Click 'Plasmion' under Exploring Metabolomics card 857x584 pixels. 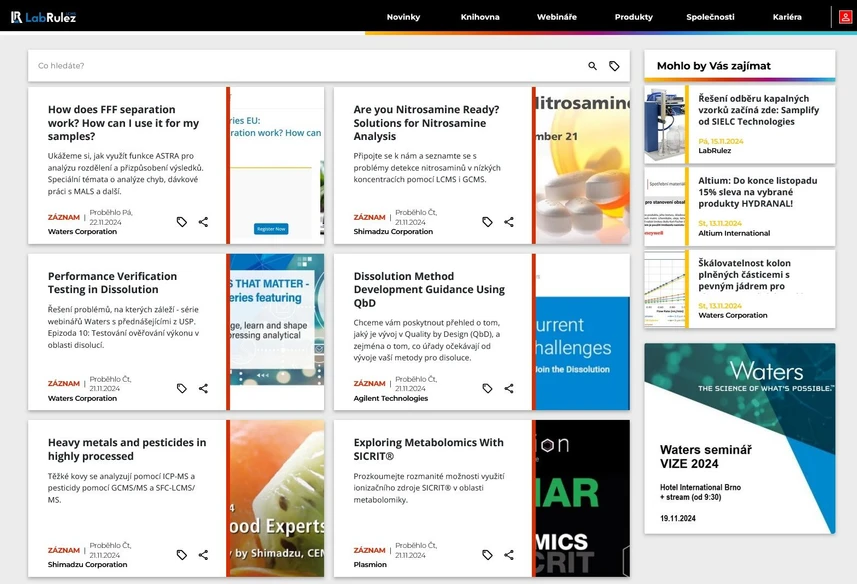(x=370, y=565)
